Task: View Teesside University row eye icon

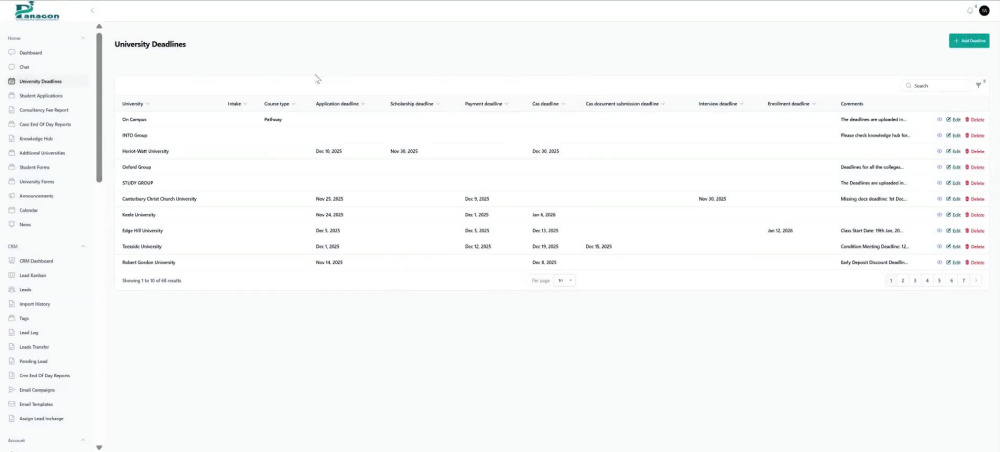Action: click(x=939, y=247)
